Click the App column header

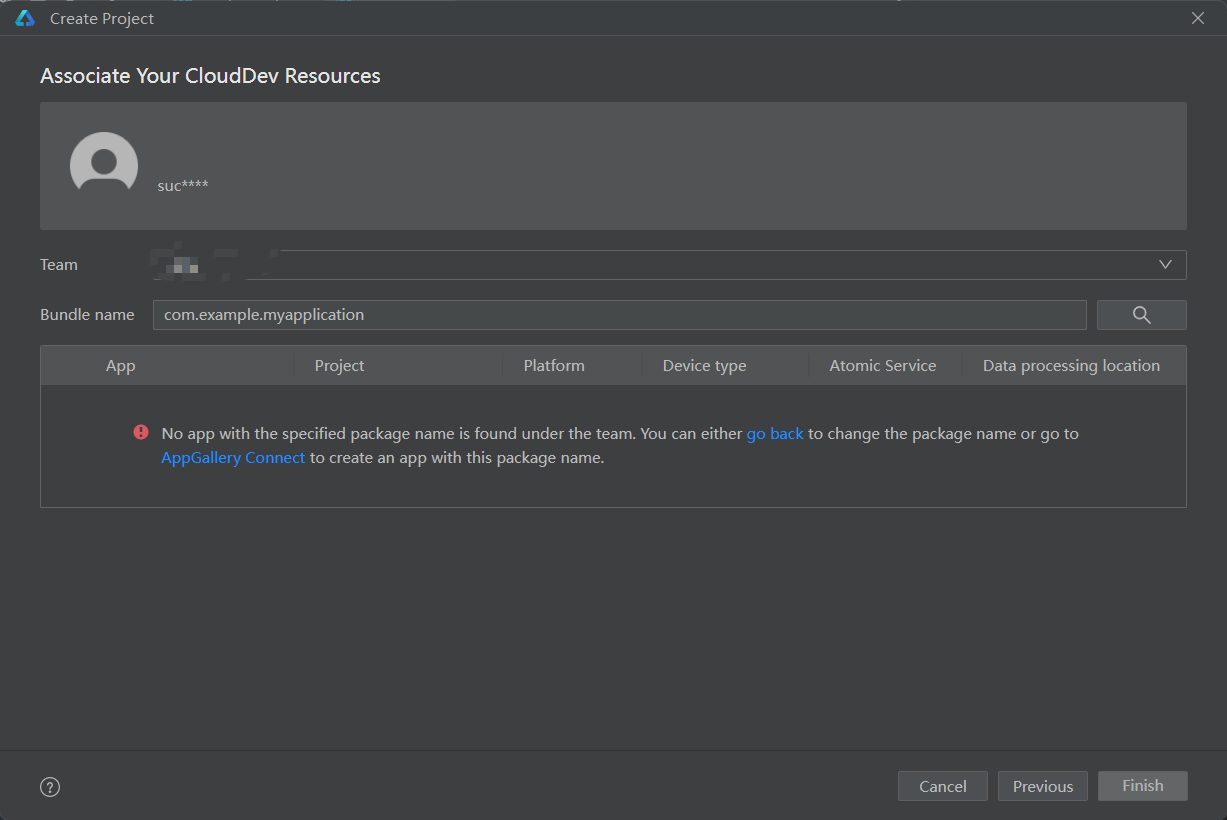click(121, 366)
